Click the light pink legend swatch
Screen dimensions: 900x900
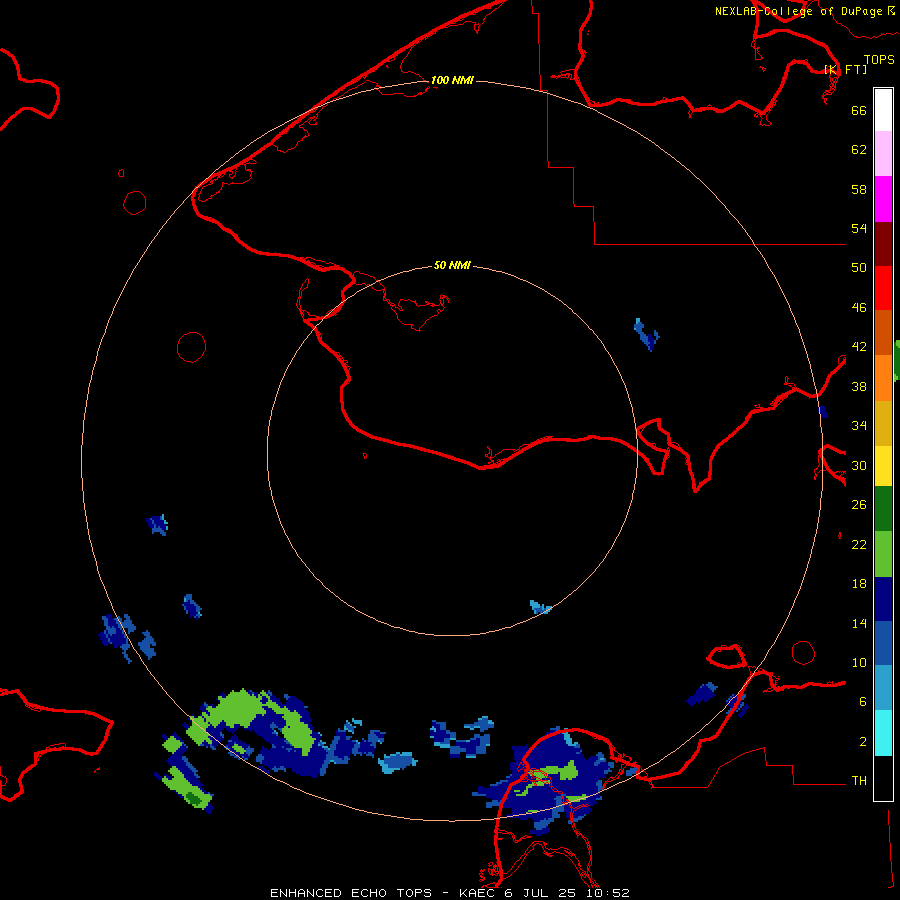(x=883, y=154)
